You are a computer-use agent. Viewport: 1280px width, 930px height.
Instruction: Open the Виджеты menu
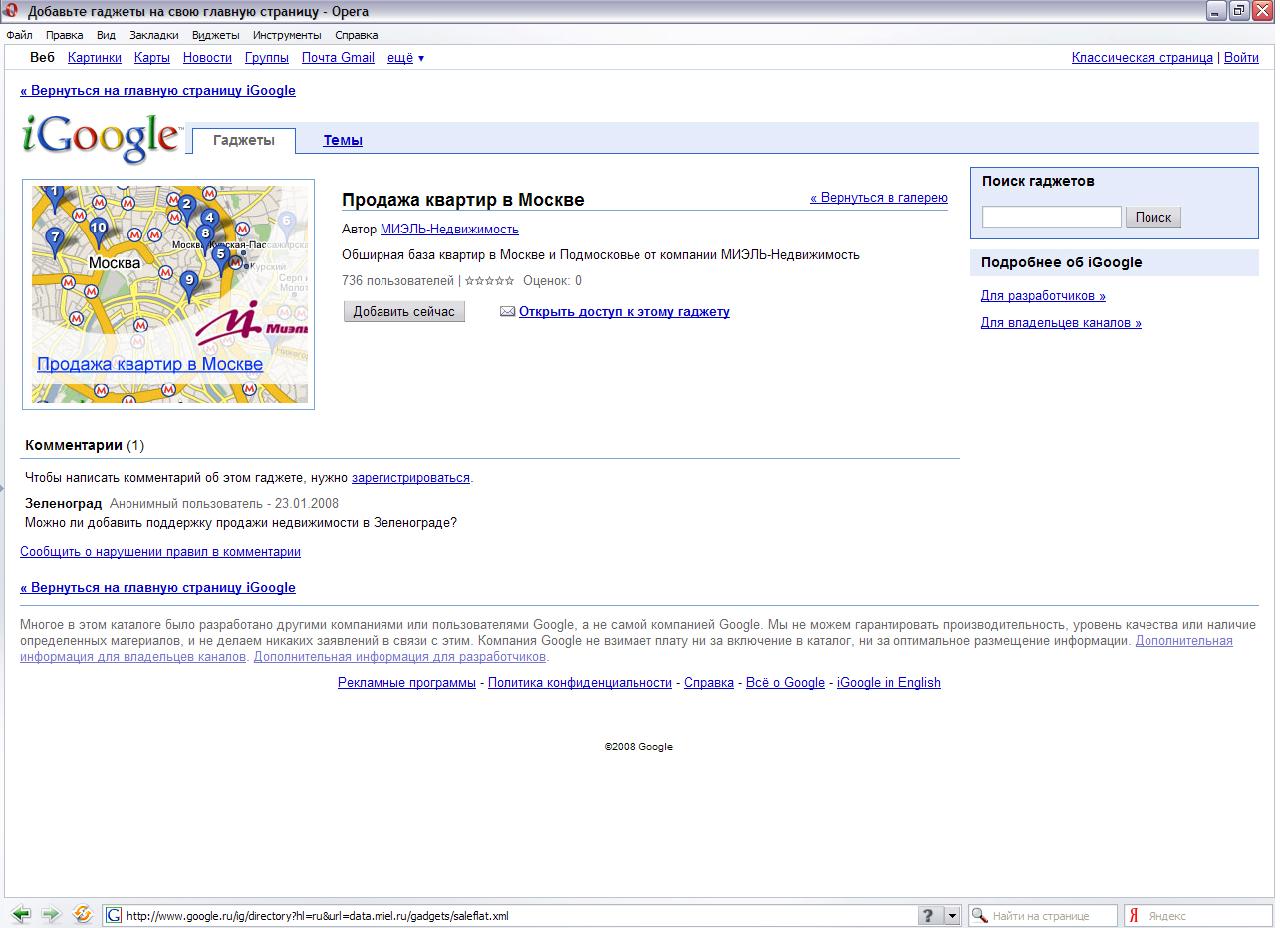[216, 35]
